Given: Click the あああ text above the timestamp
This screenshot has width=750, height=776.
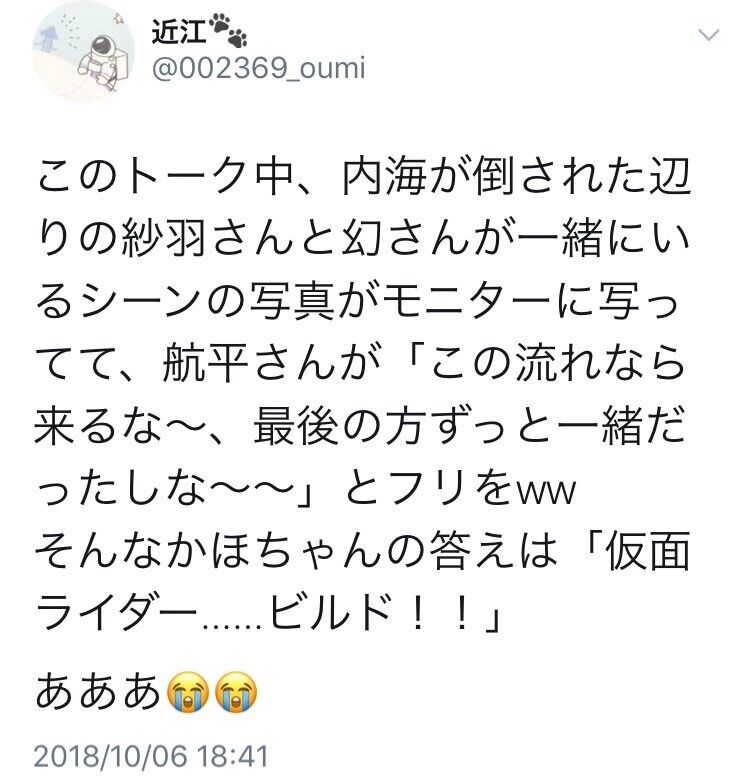Looking at the screenshot, I should (99, 691).
